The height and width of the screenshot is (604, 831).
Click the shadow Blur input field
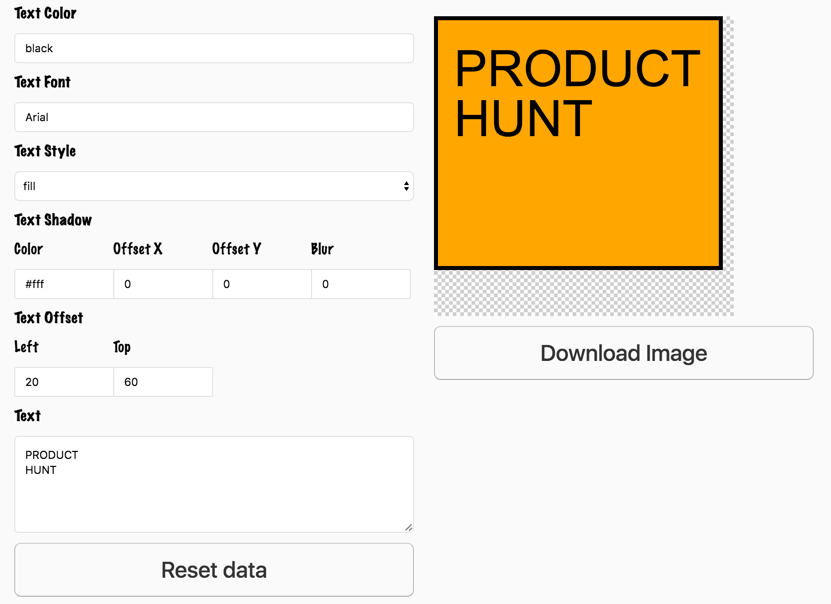coord(360,284)
